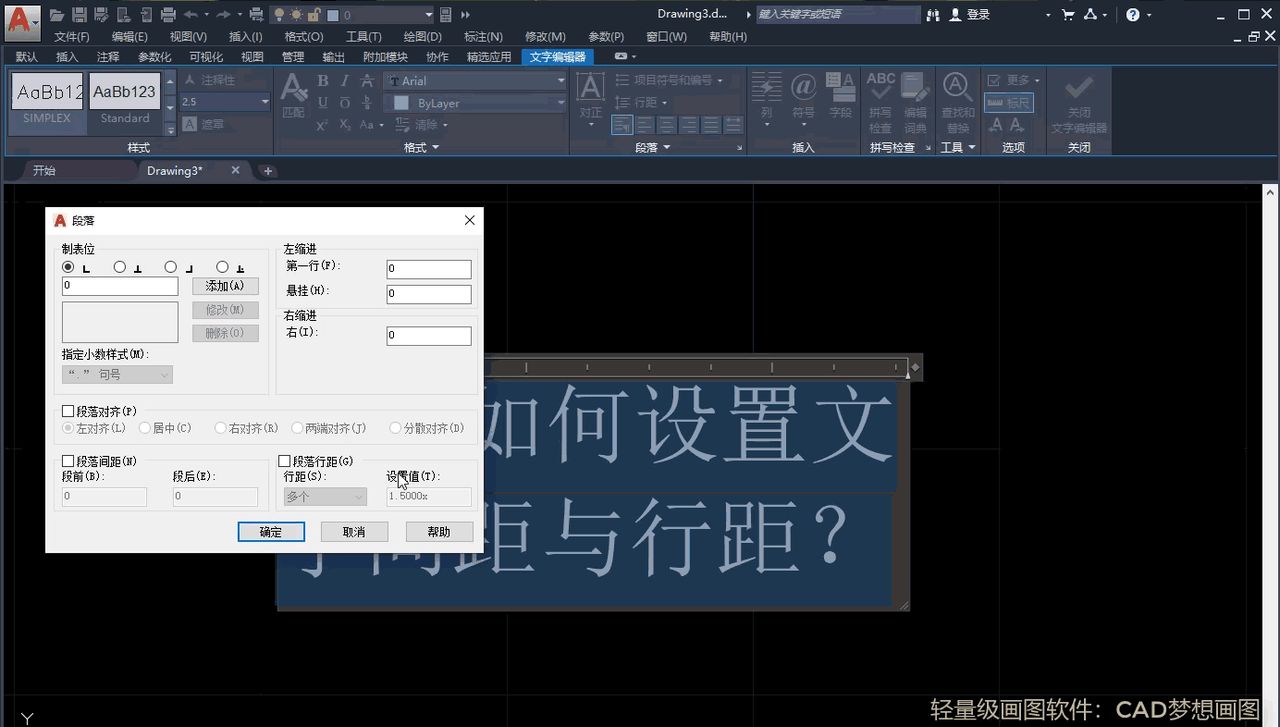Apply italic formatting
Image resolution: width=1280 pixels, height=727 pixels.
tap(345, 79)
